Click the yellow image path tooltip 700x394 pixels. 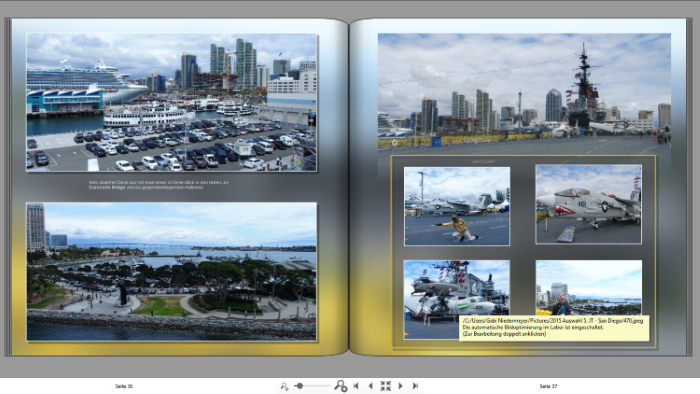coord(554,328)
